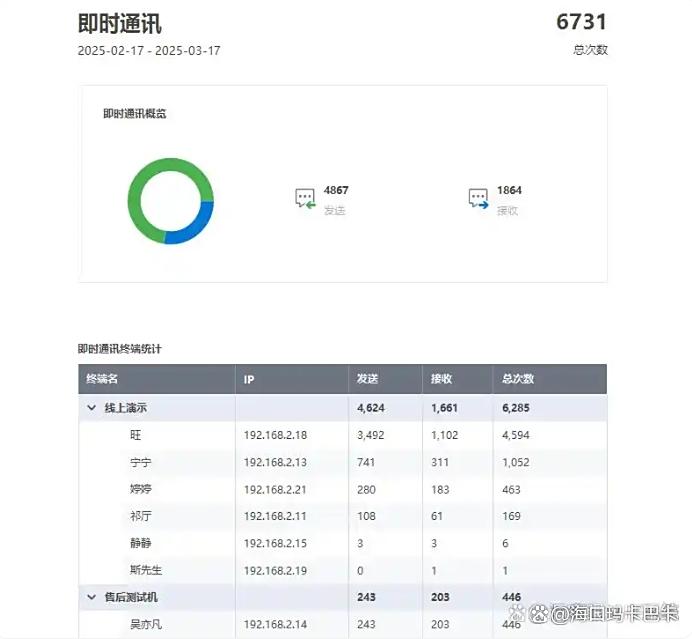Sort by 总次数 column header
This screenshot has height=639, width=692.
(x=518, y=379)
